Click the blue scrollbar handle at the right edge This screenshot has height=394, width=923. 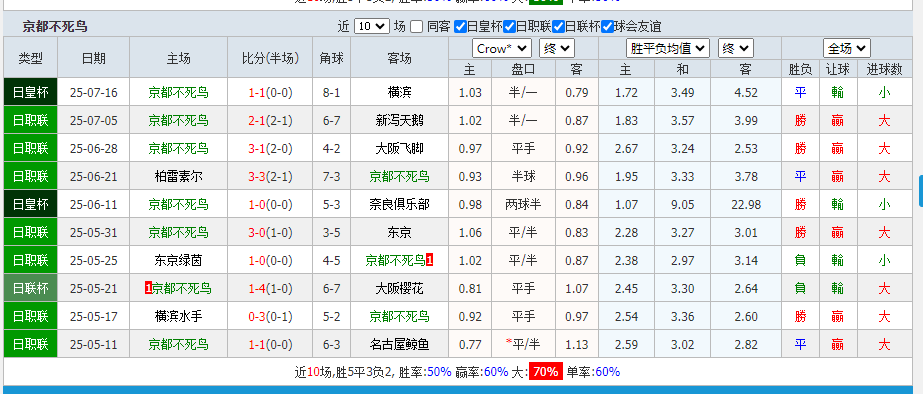pyautogui.click(x=921, y=190)
